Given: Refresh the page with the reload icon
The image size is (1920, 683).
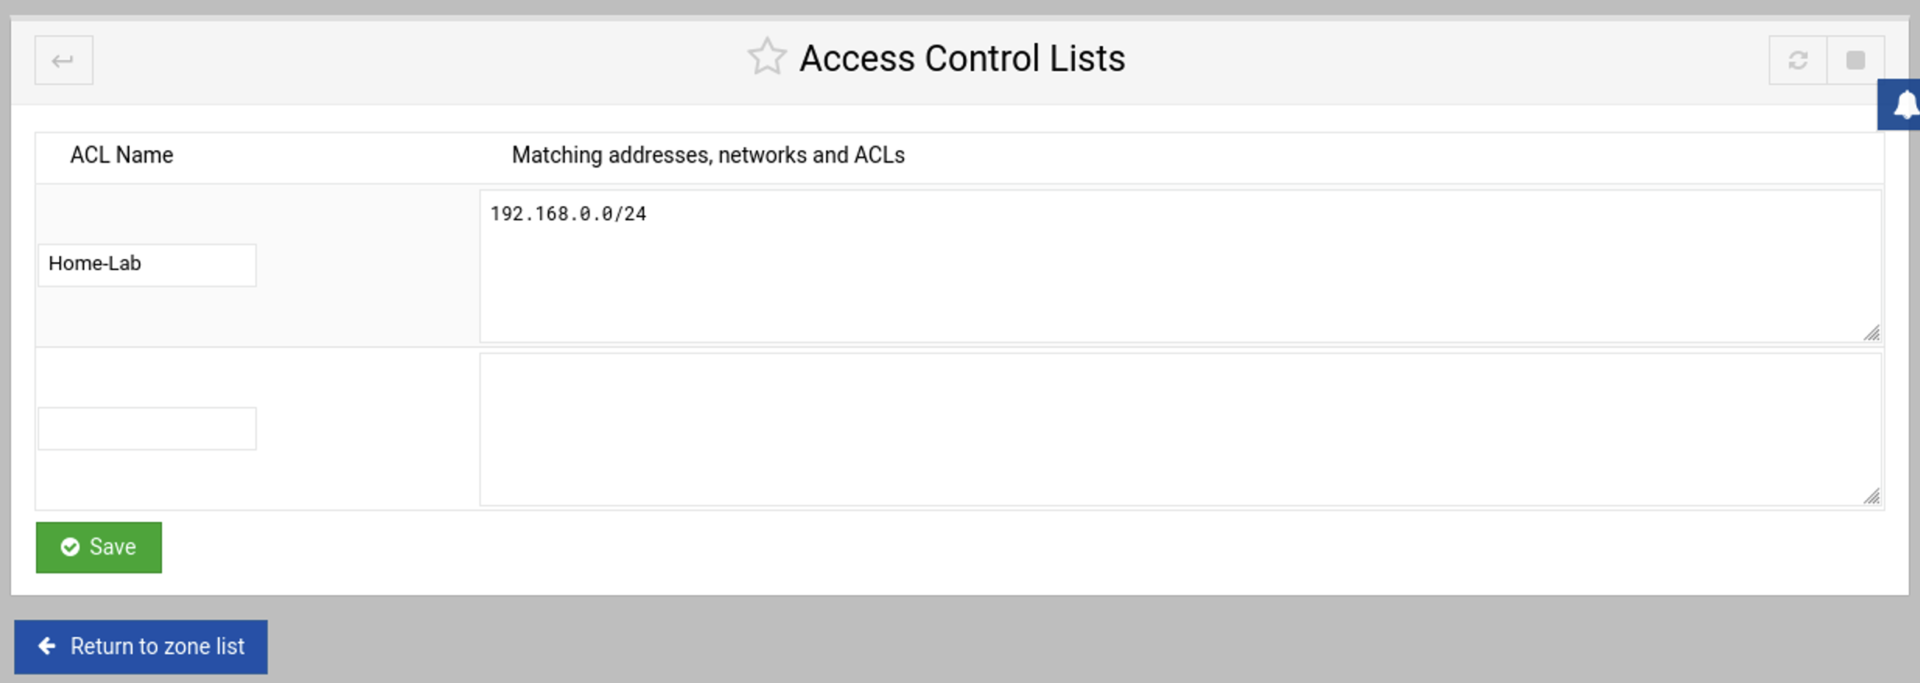Looking at the screenshot, I should pyautogui.click(x=1798, y=60).
